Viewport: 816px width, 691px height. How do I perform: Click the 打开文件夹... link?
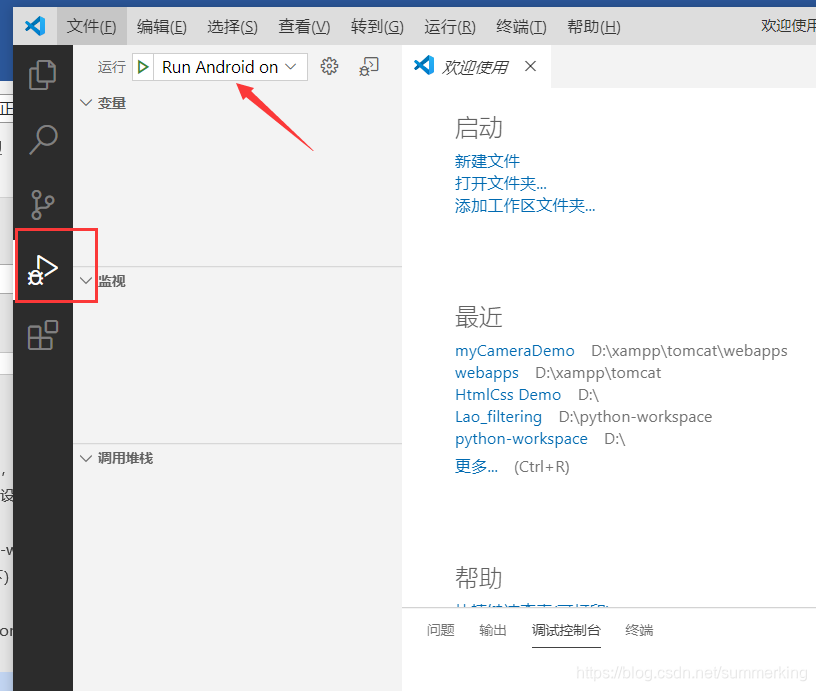click(501, 183)
